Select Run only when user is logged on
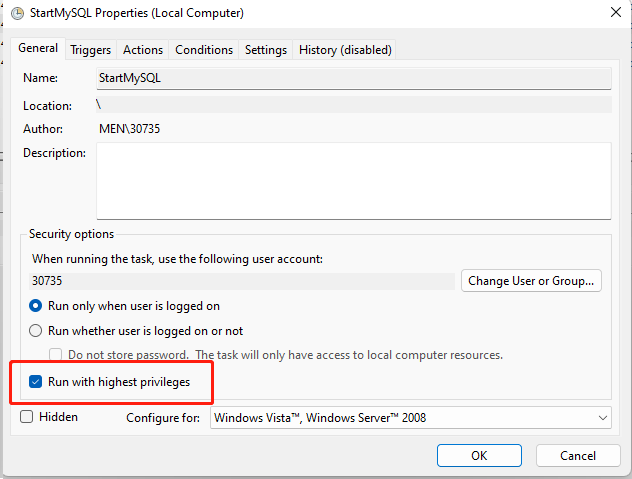632x479 pixels. click(37, 306)
